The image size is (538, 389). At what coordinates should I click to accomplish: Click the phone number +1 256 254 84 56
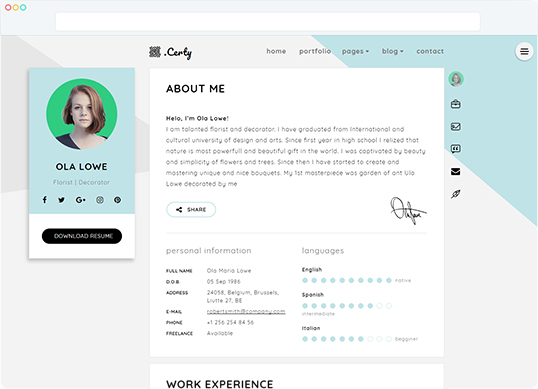[x=230, y=322]
